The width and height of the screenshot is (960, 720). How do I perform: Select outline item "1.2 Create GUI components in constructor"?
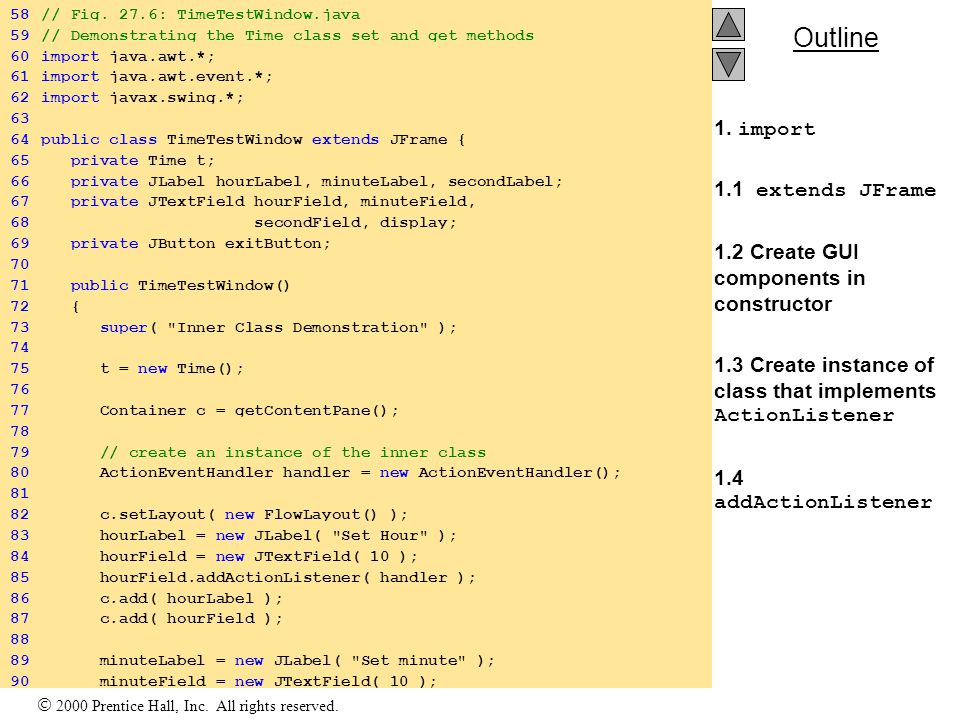tap(790, 278)
